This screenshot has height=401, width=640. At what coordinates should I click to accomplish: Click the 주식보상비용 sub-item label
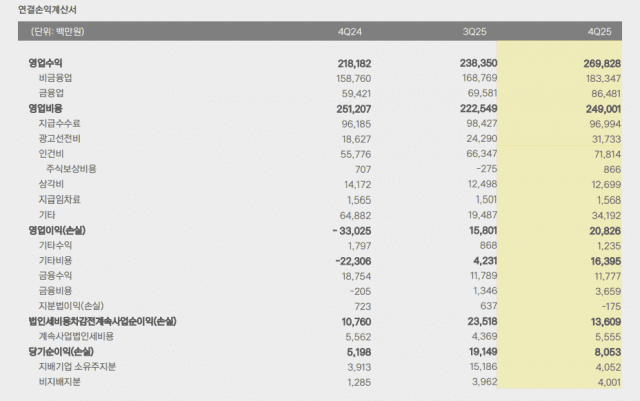(71, 169)
